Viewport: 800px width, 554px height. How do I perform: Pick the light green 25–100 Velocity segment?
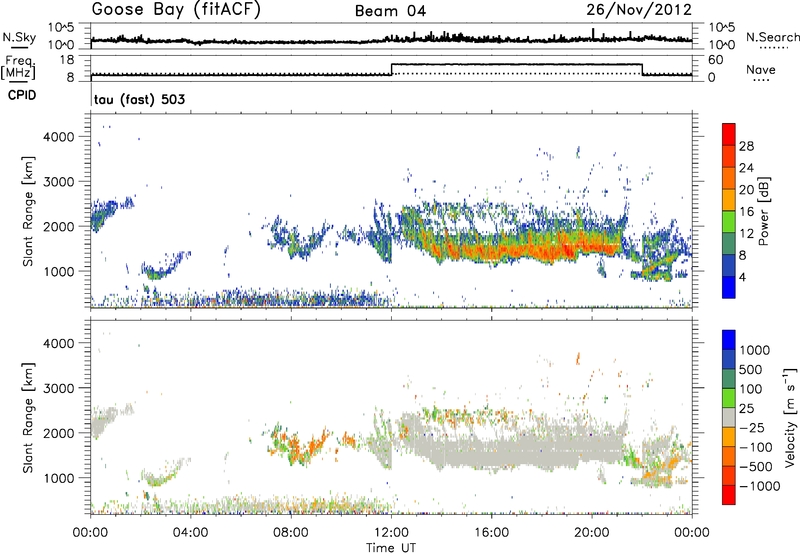pos(729,397)
